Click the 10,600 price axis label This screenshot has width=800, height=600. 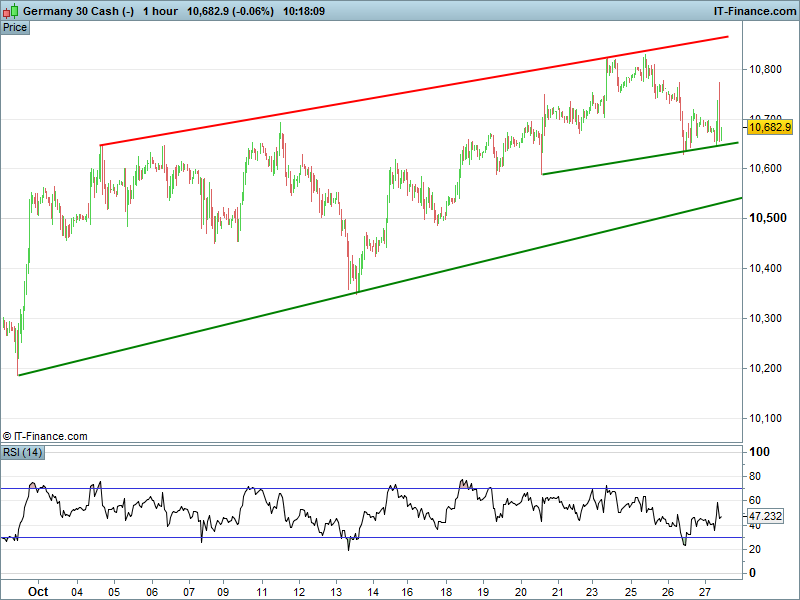coord(765,168)
